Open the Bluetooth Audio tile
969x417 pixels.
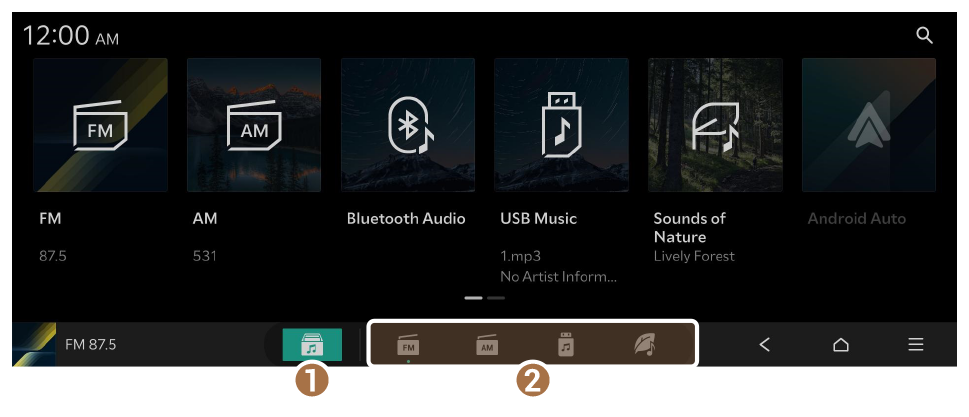point(408,125)
